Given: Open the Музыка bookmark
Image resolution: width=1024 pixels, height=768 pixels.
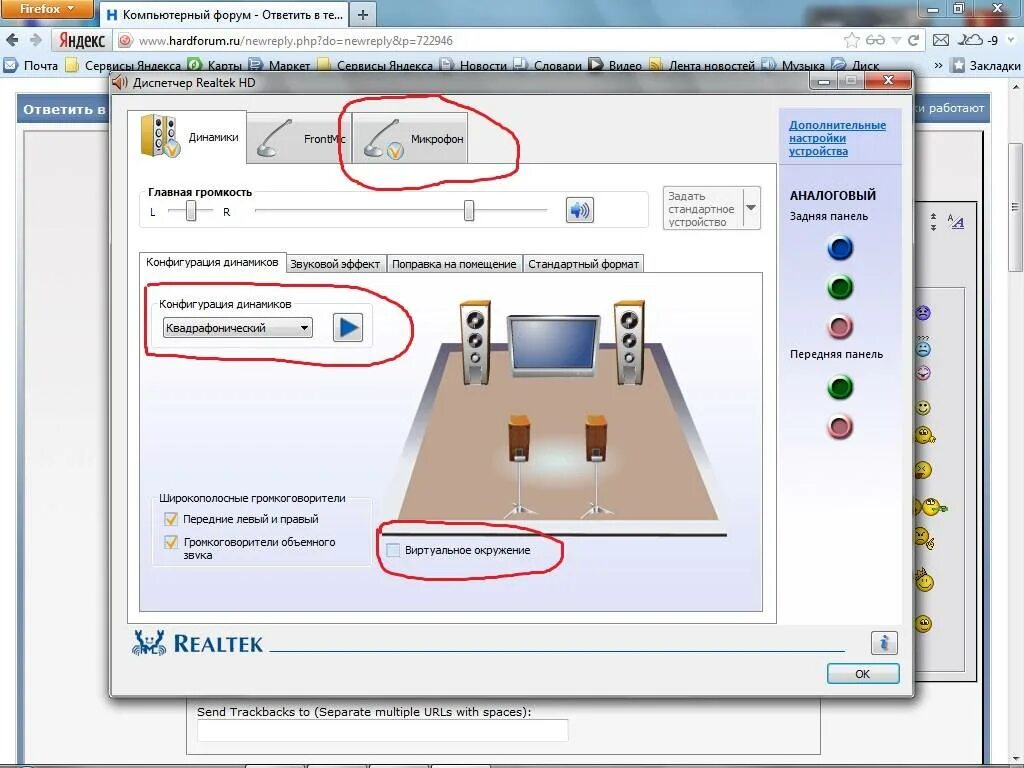Looking at the screenshot, I should tap(794, 65).
